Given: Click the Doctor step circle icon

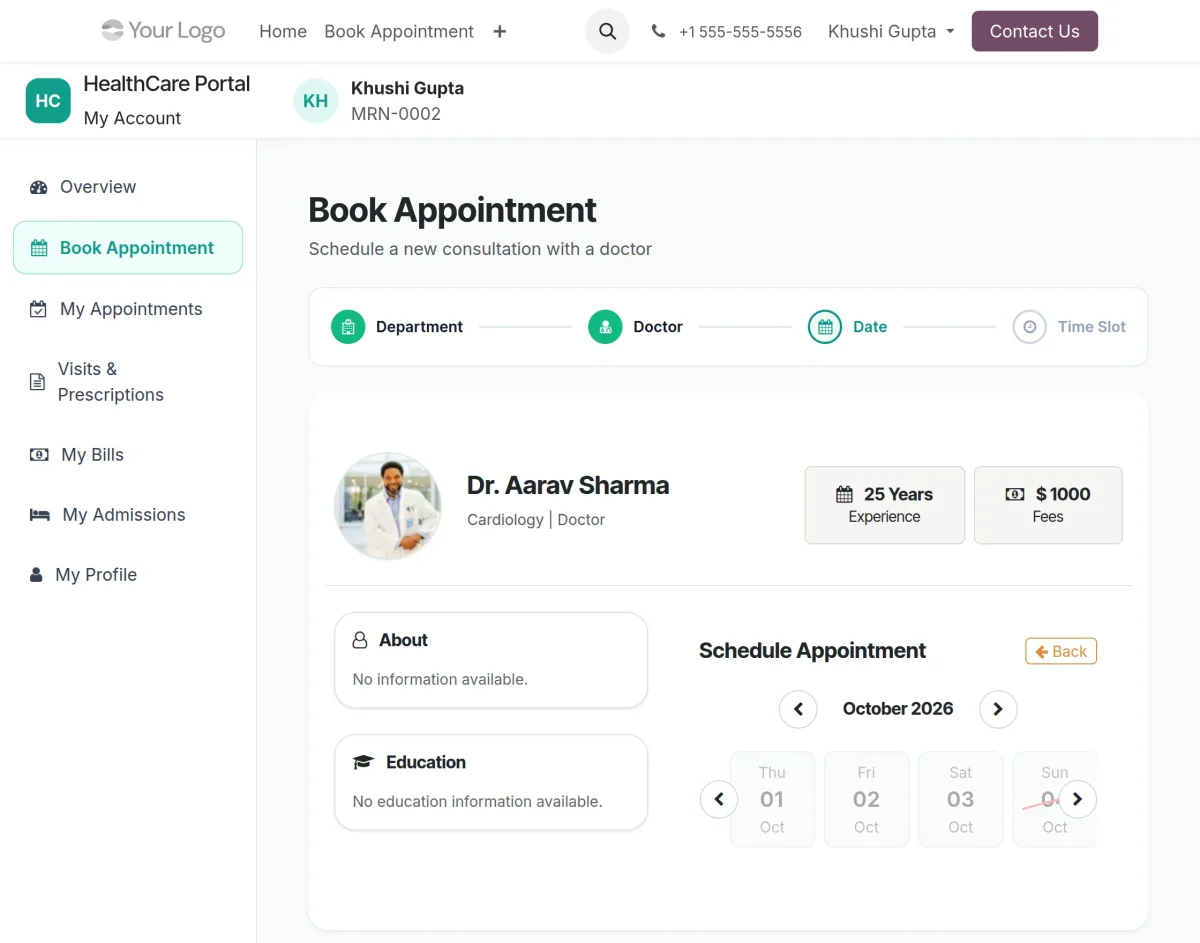Looking at the screenshot, I should 605,327.
